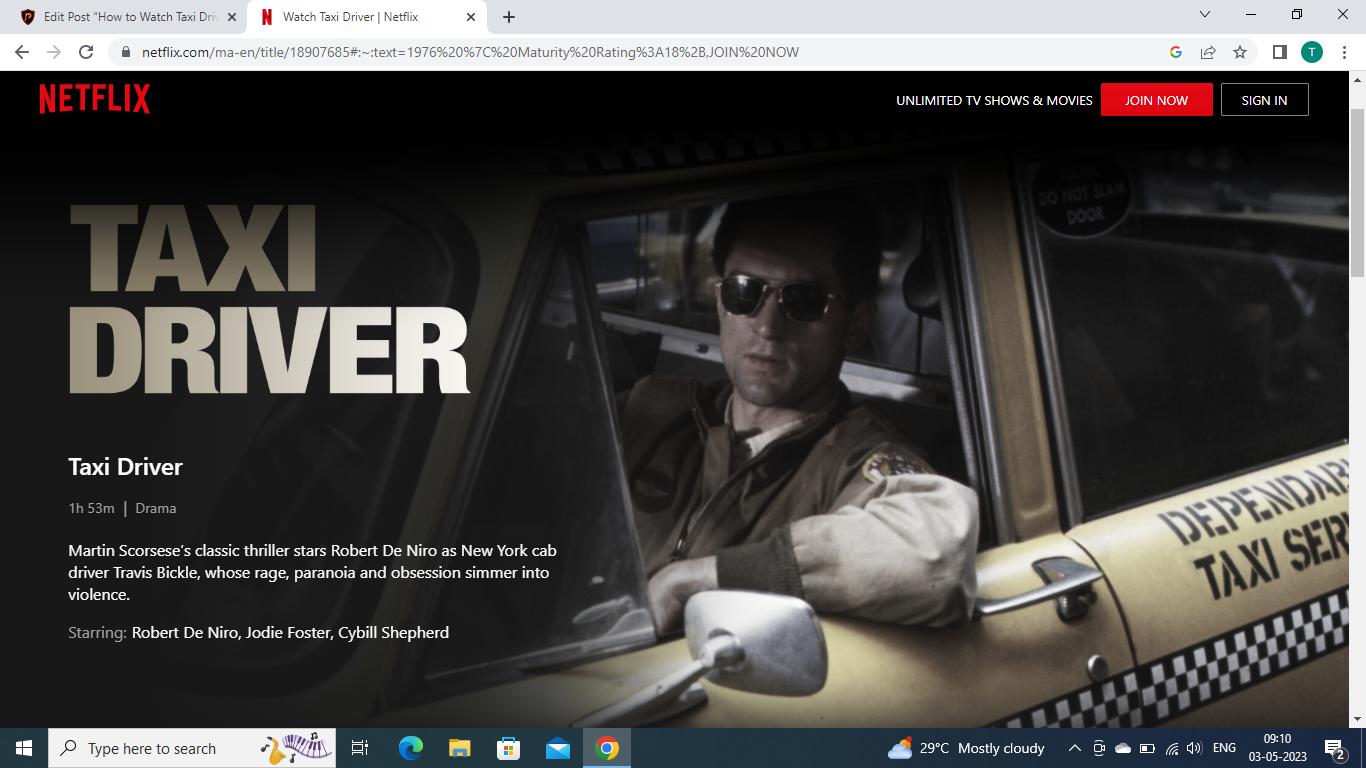Image resolution: width=1366 pixels, height=768 pixels.
Task: Change the ENG input language
Action: pyautogui.click(x=1224, y=748)
